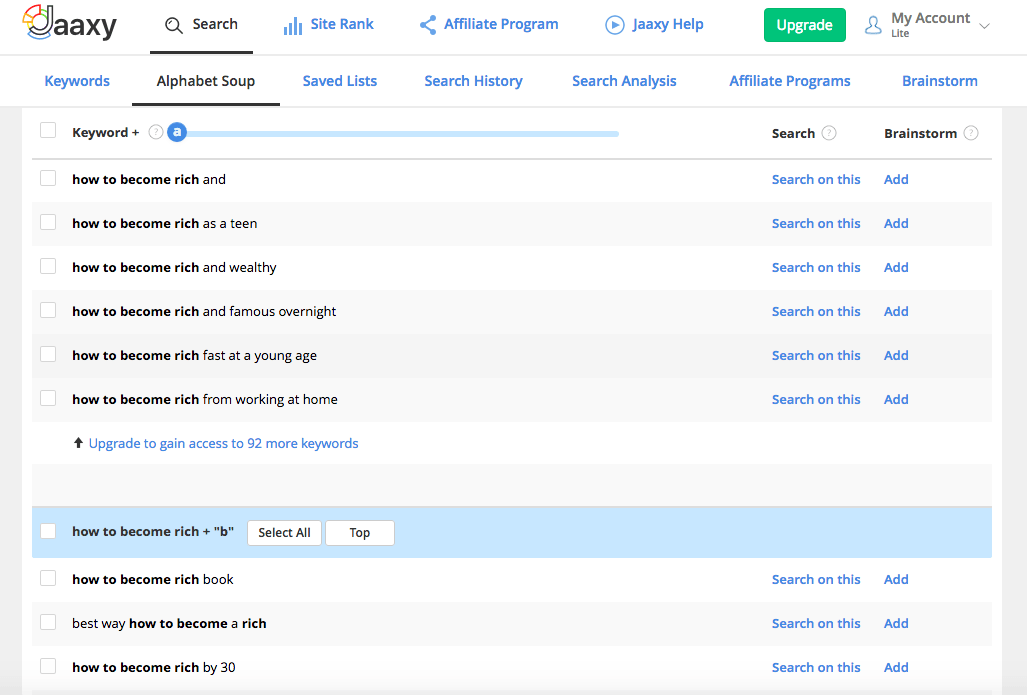The width and height of the screenshot is (1027, 695).
Task: Search on this for 'how to become rich by 30'
Action: tap(816, 667)
